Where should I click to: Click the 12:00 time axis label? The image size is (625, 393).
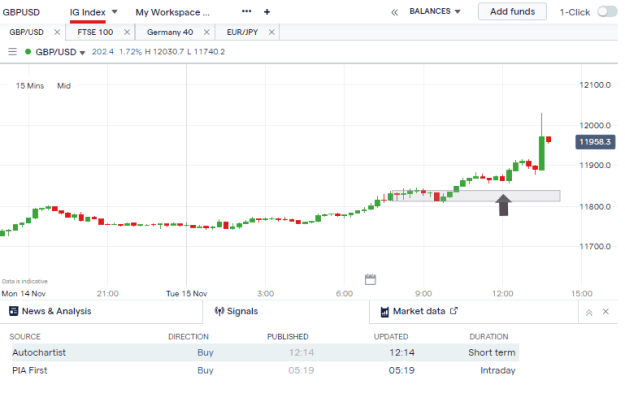[502, 294]
